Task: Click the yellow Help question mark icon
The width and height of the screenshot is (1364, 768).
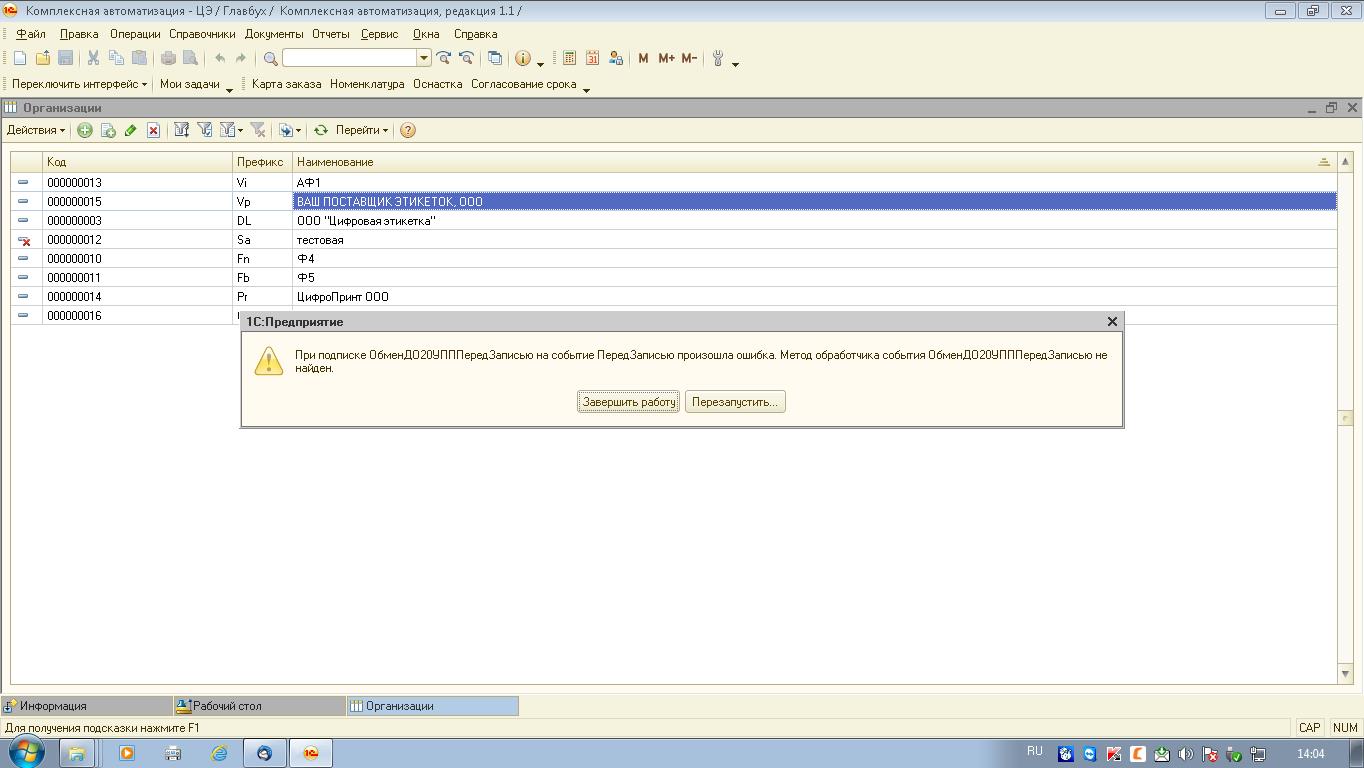Action: pyautogui.click(x=408, y=130)
